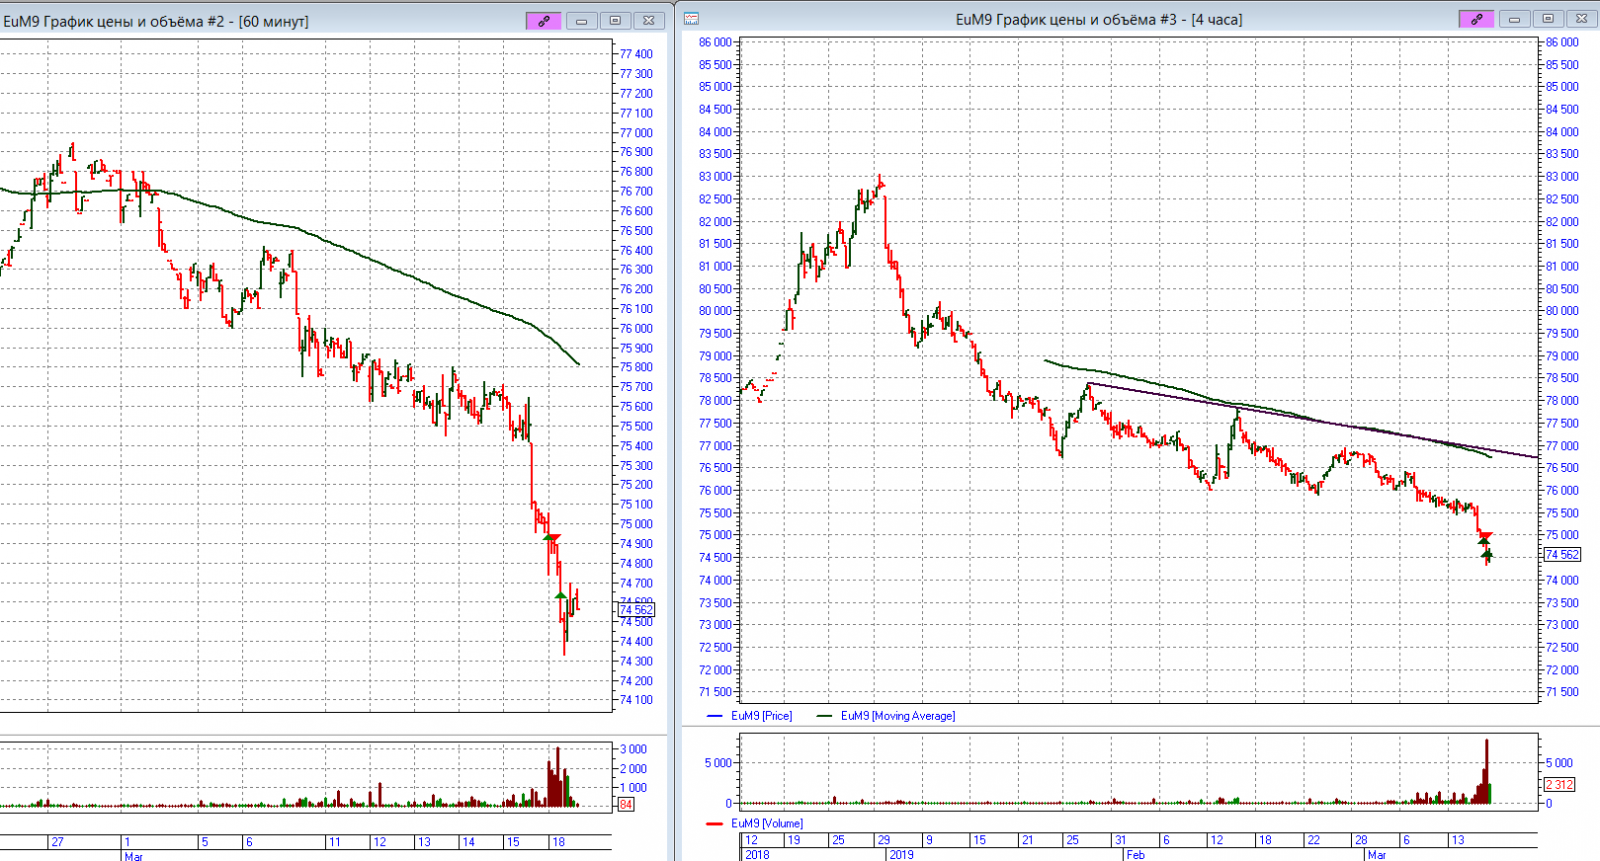This screenshot has width=1600, height=861.
Task: Select EuM9 [Price] legend entry
Action: pyautogui.click(x=760, y=716)
